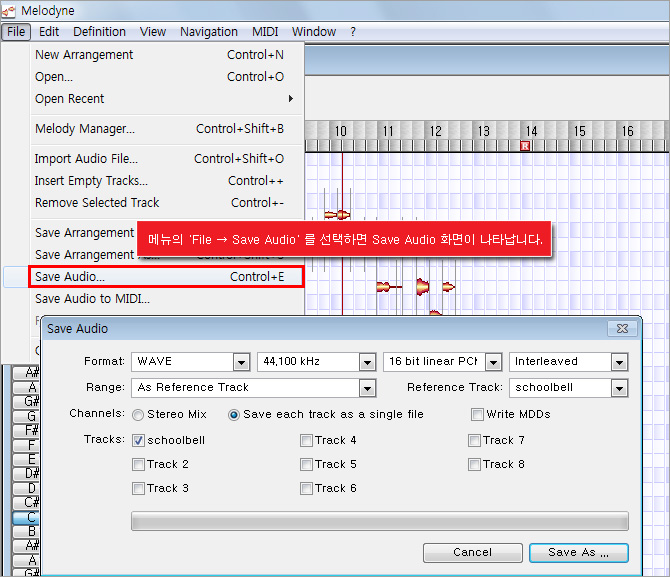Click bar 10 on the timeline ruler

pyautogui.click(x=341, y=131)
